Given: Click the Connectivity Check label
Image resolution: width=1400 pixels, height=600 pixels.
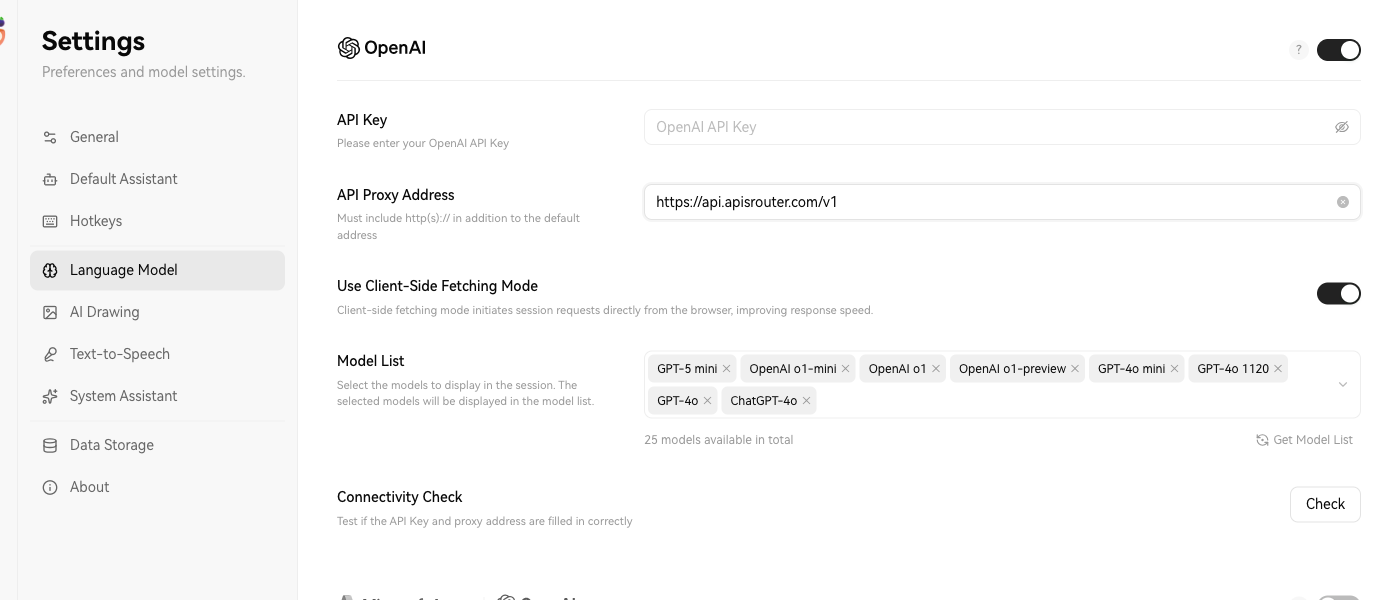Looking at the screenshot, I should click(400, 497).
